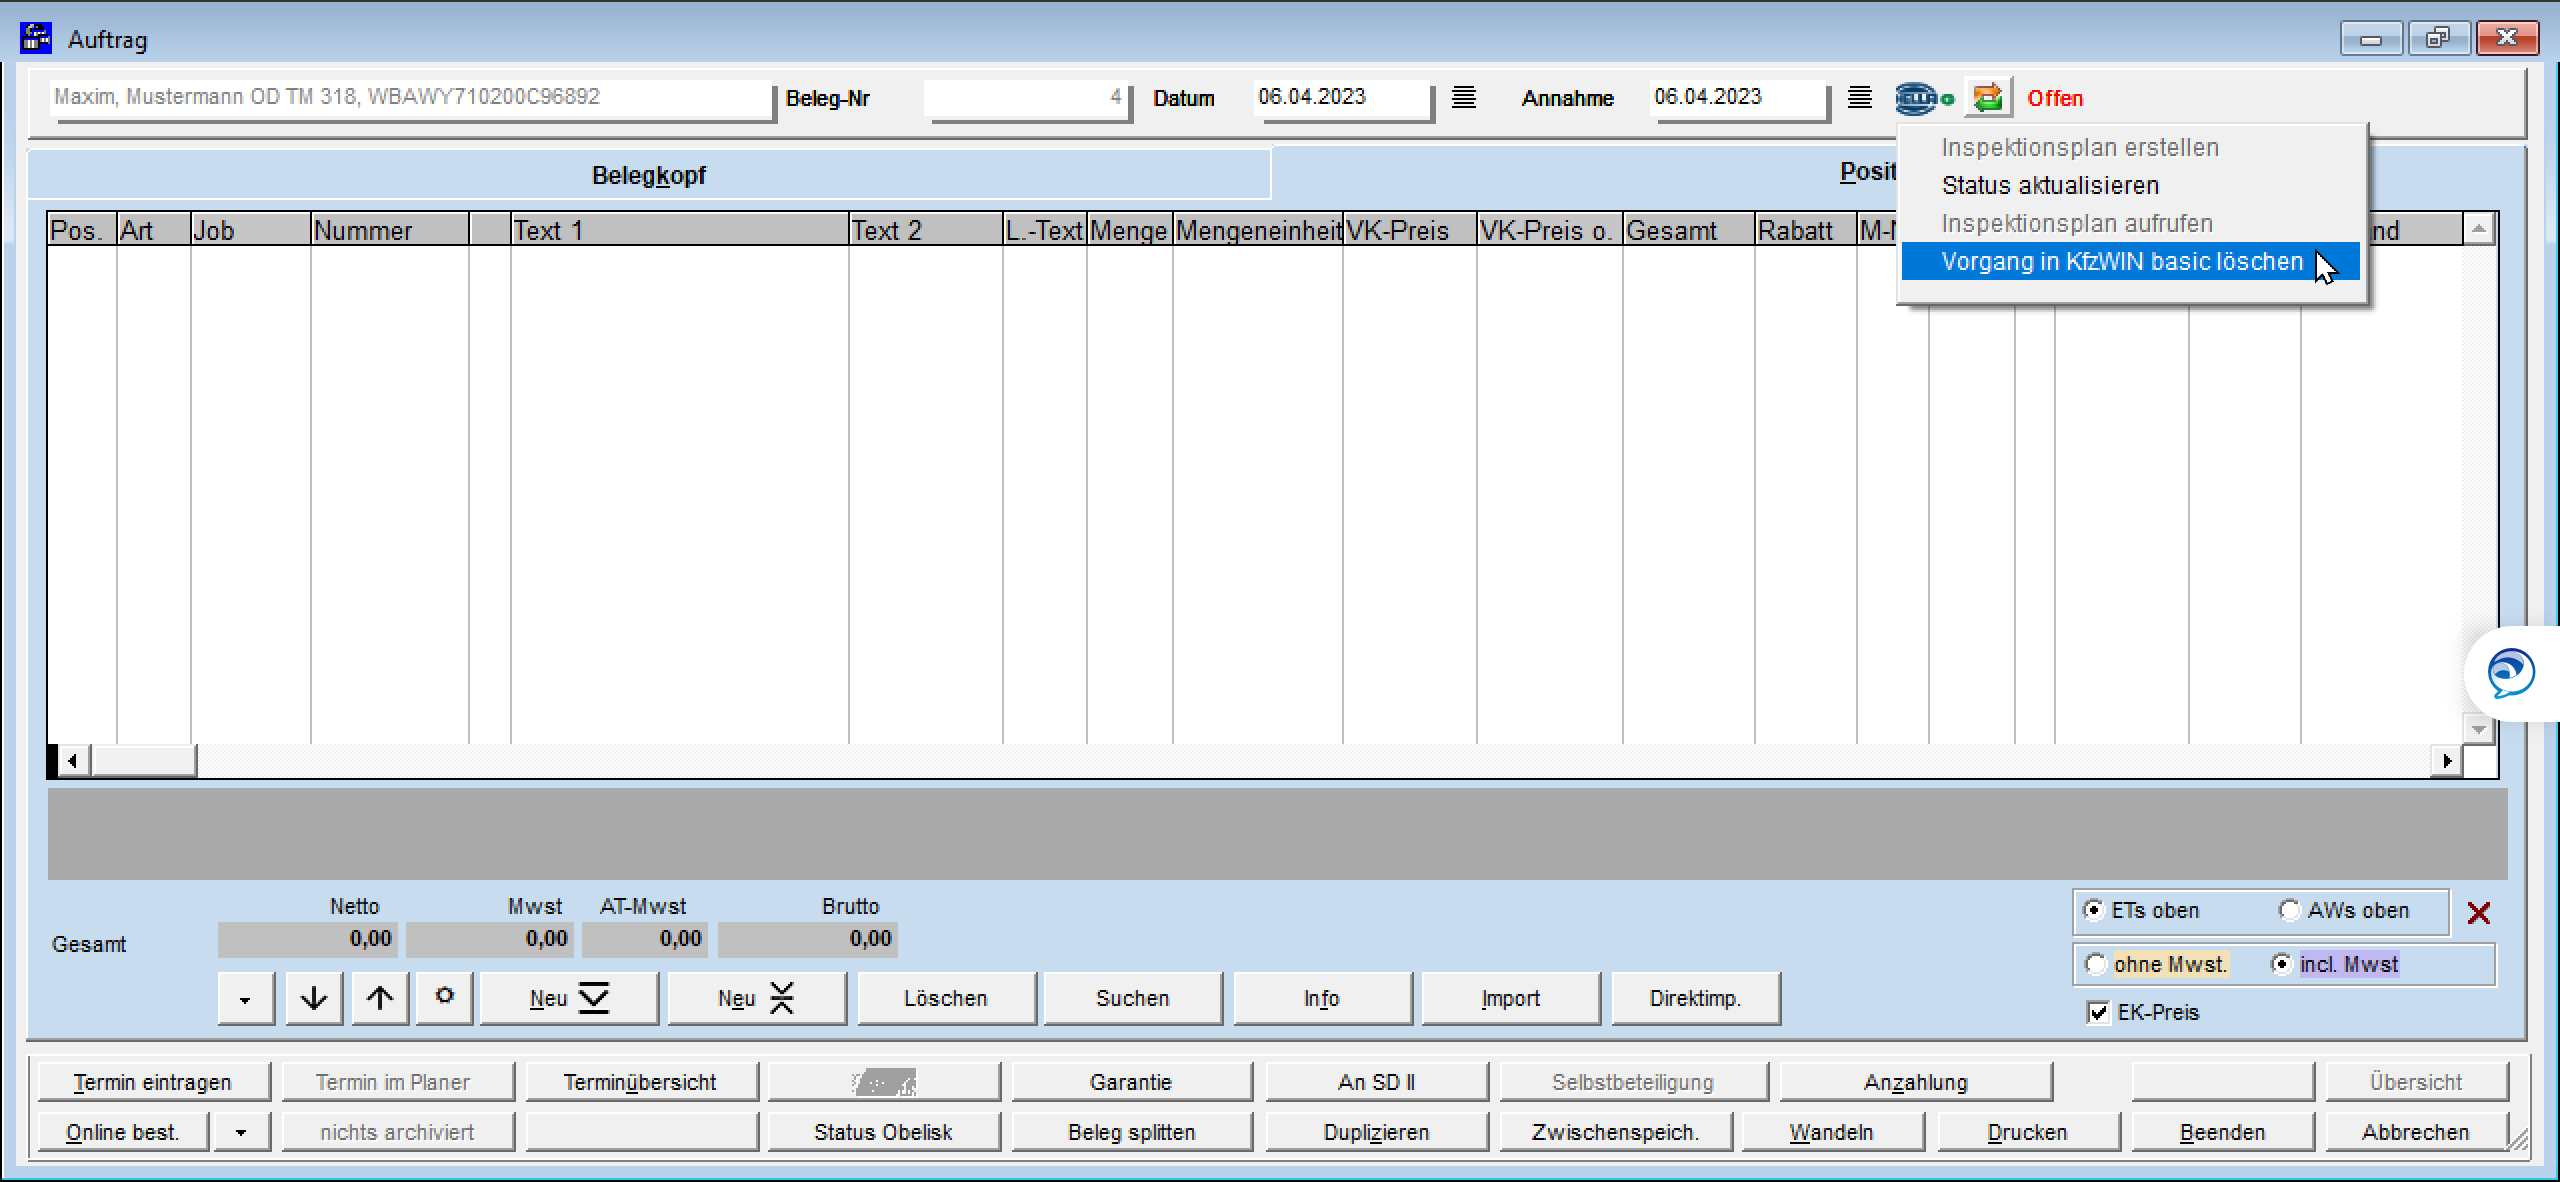Click the Abbrechen button
This screenshot has height=1182, width=2560.
[x=2416, y=1132]
